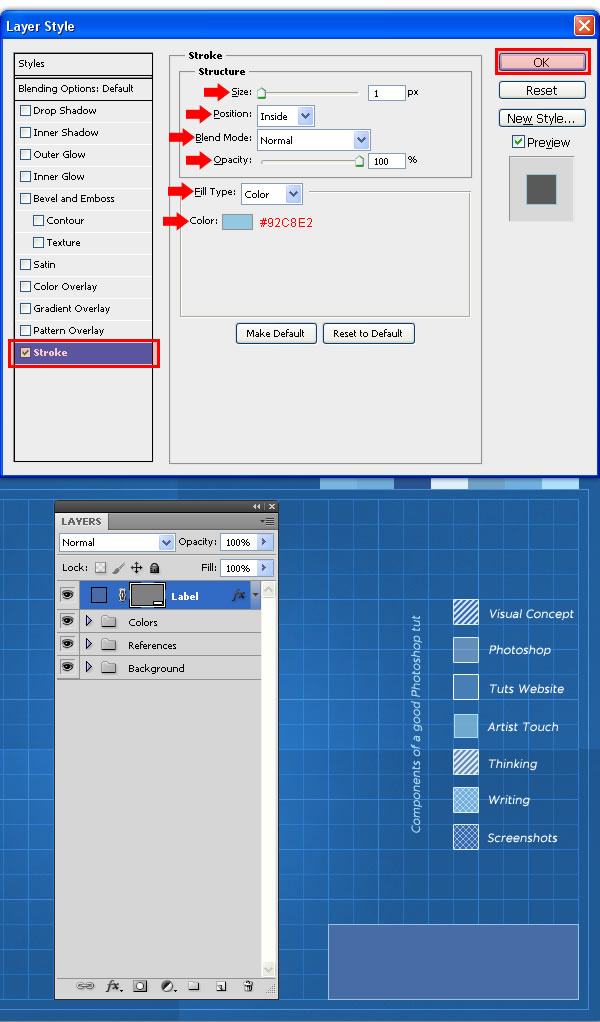This screenshot has height=1022, width=600.
Task: Expand the Label layer effects arrow
Action: 255,595
